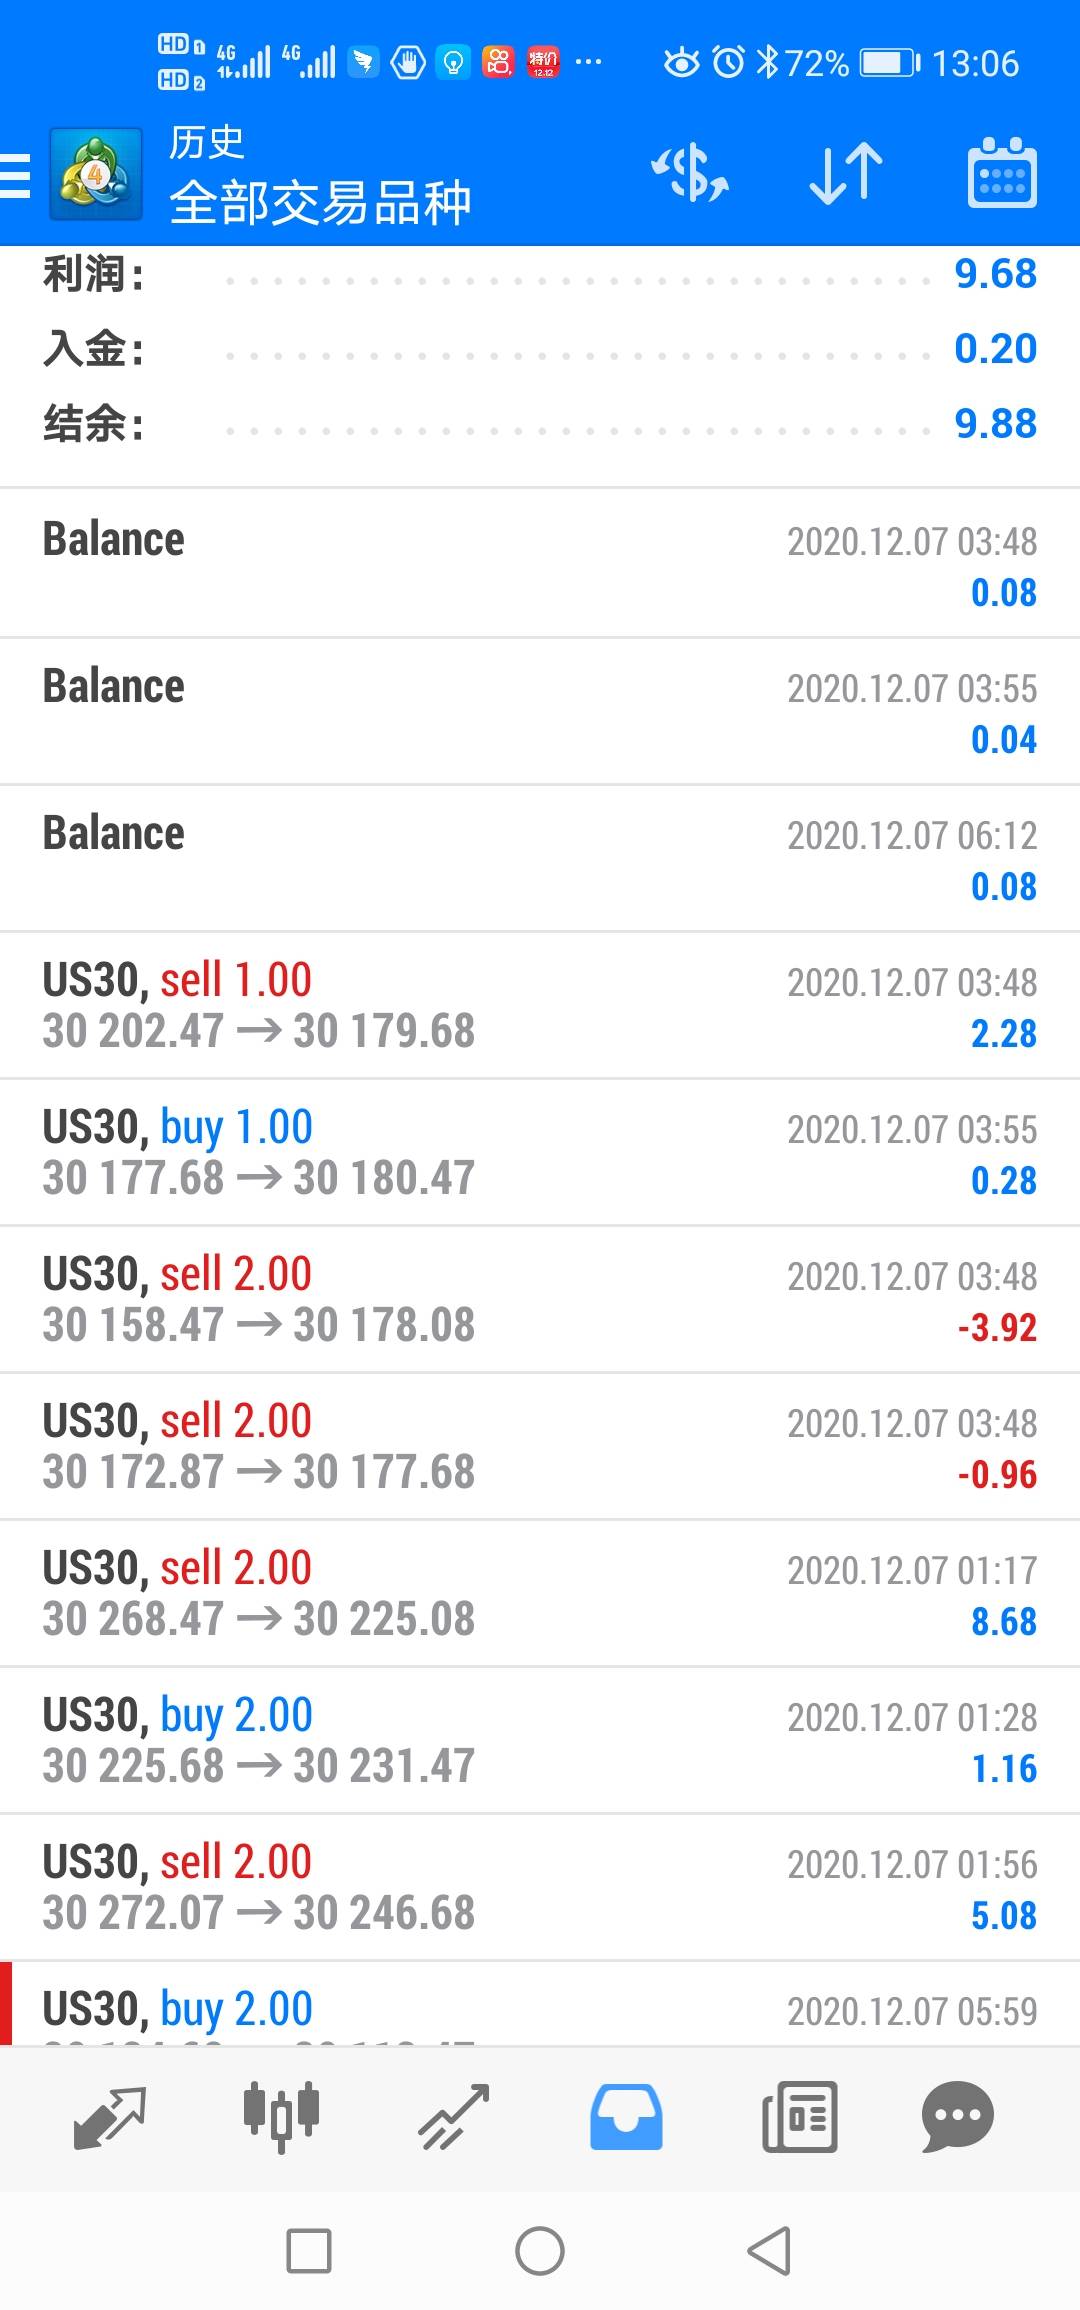The width and height of the screenshot is (1080, 2310).
Task: Tap the MetaTrader 4 app logo
Action: [96, 175]
